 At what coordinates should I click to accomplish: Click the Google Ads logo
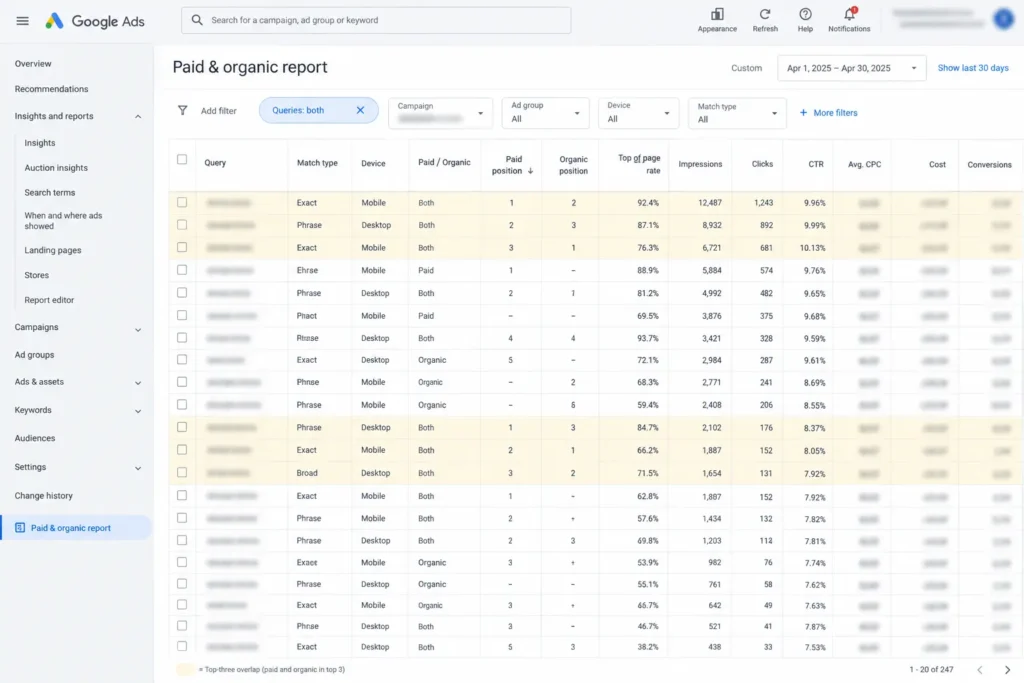[95, 21]
